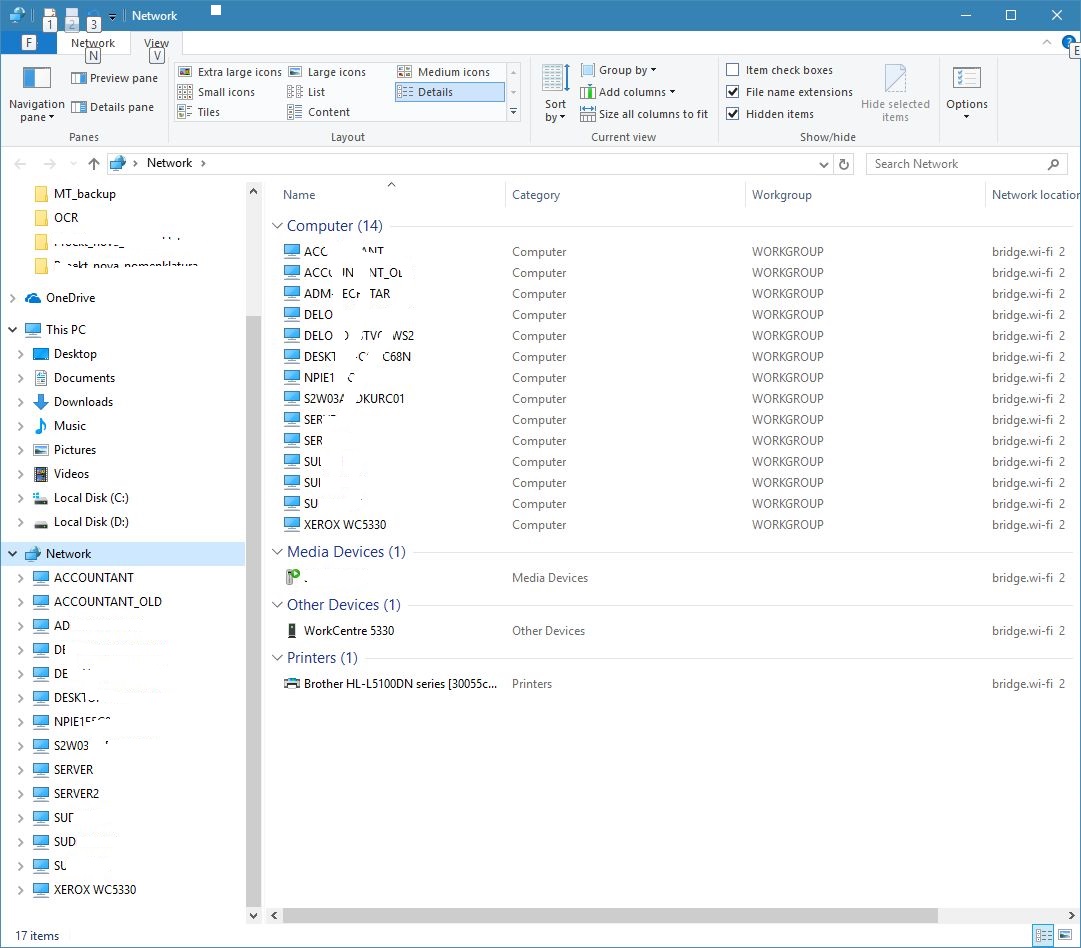Click the Refresh button in address bar
The width and height of the screenshot is (1081, 948).
click(844, 164)
